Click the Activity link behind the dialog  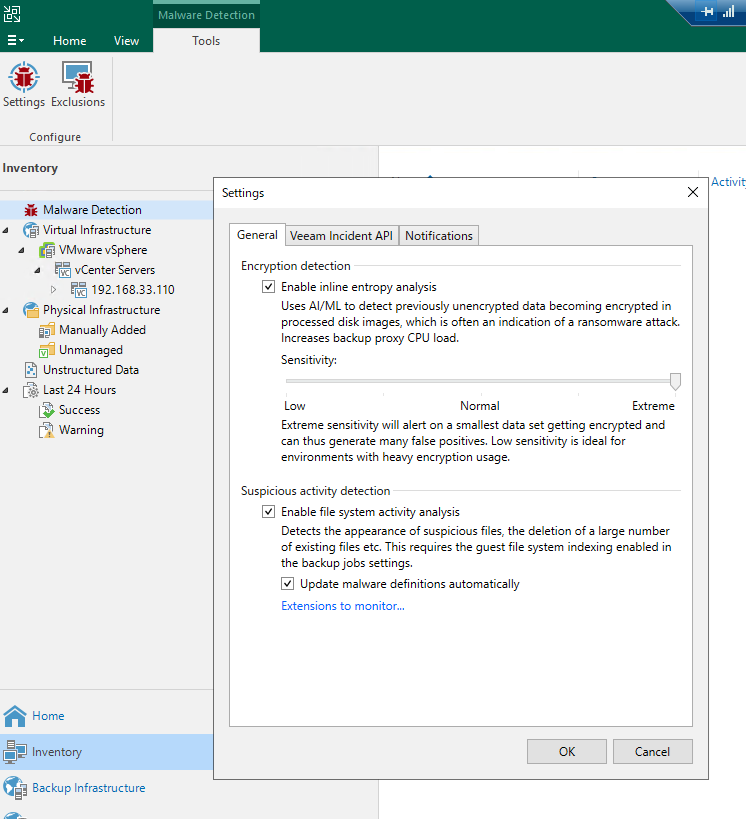coord(728,182)
